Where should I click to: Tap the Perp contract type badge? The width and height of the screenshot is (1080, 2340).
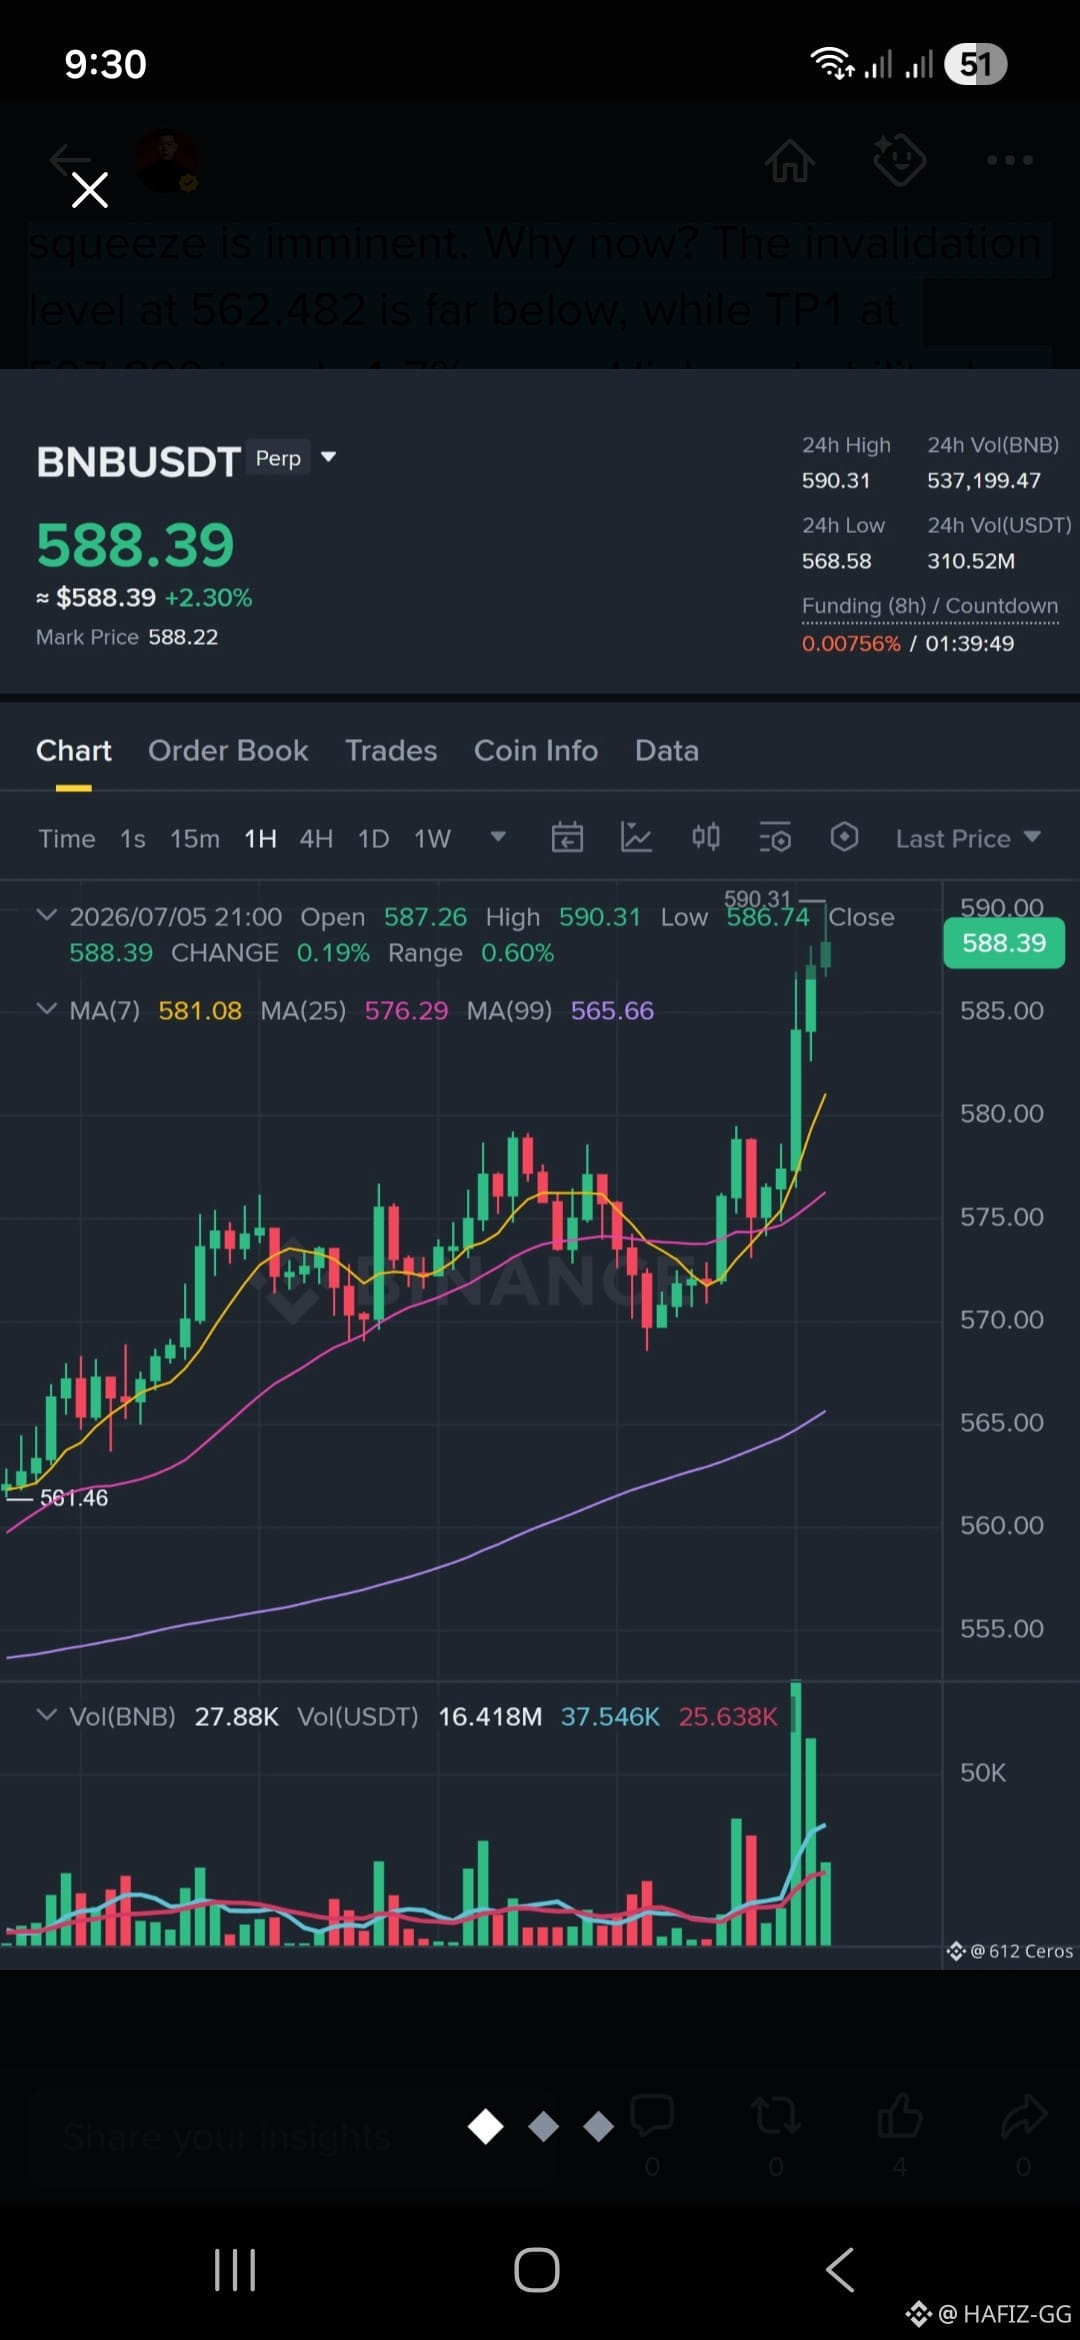[x=278, y=458]
